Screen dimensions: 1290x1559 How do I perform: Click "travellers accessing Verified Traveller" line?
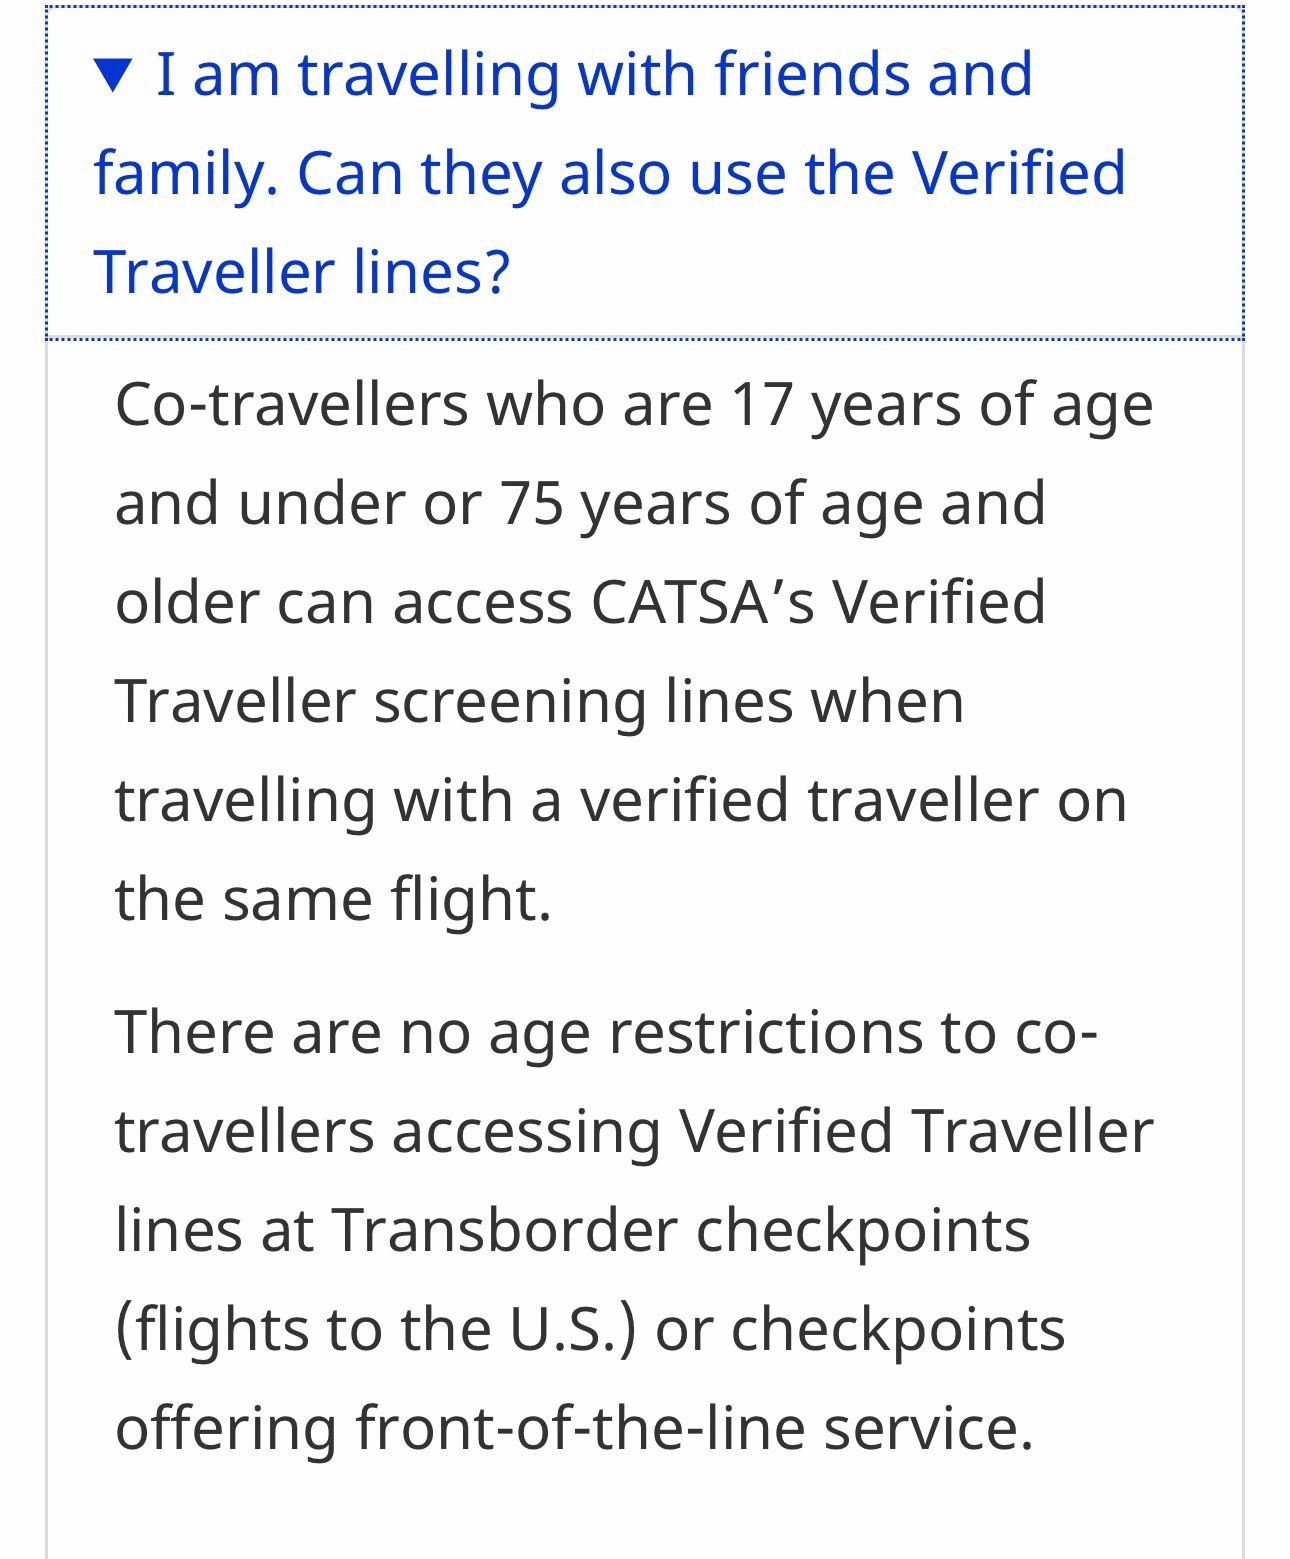coord(634,1131)
